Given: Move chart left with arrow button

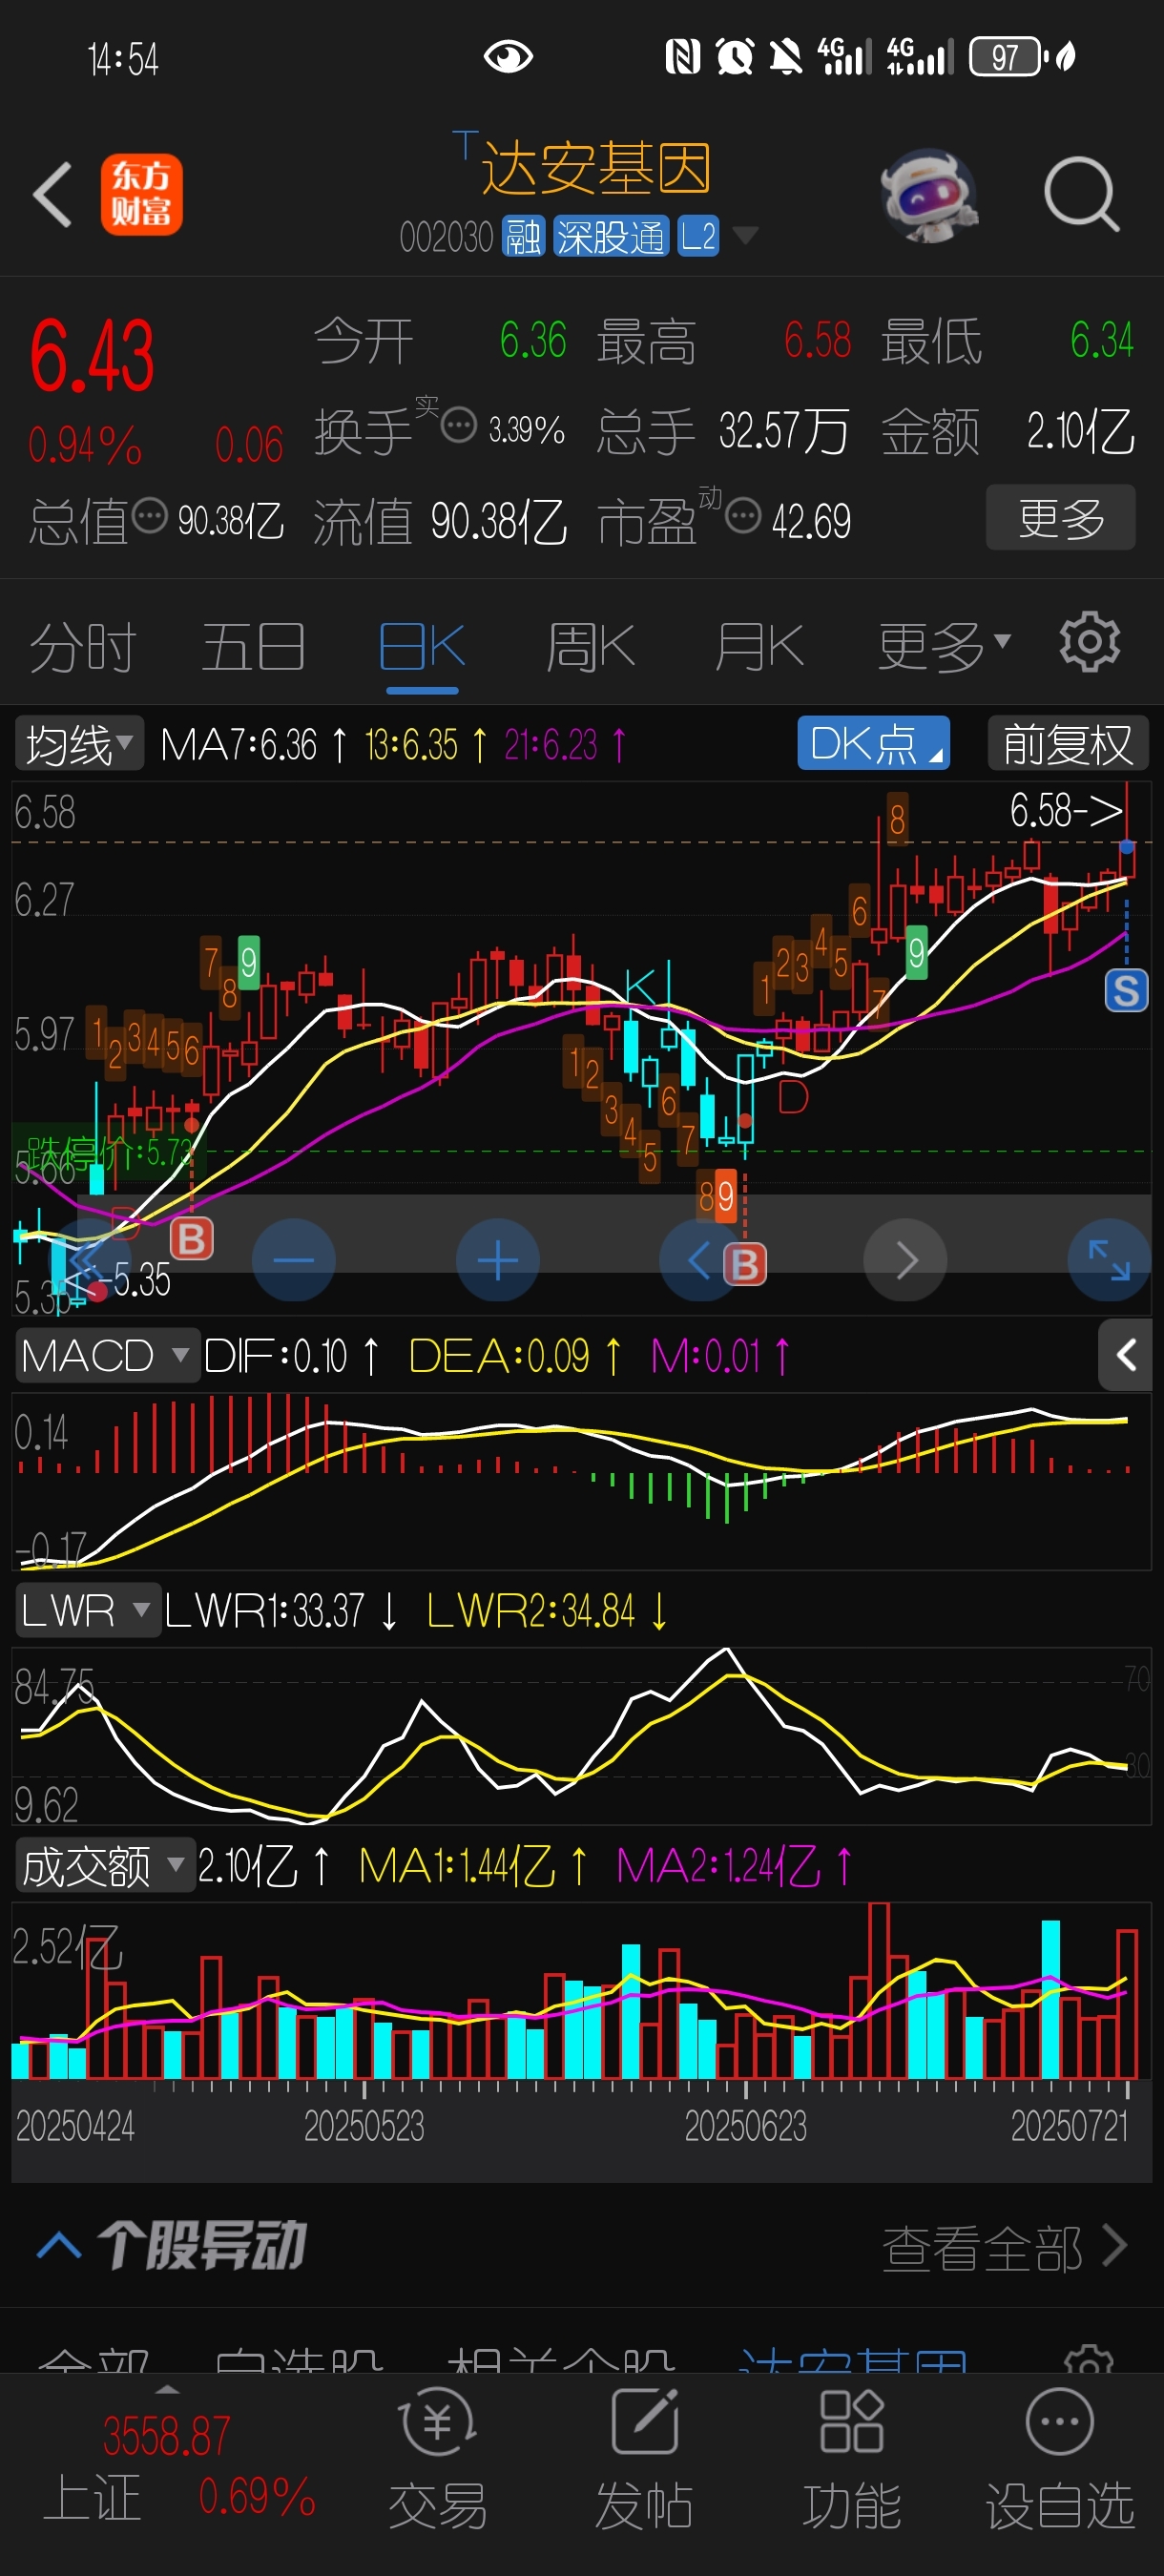Looking at the screenshot, I should (700, 1260).
